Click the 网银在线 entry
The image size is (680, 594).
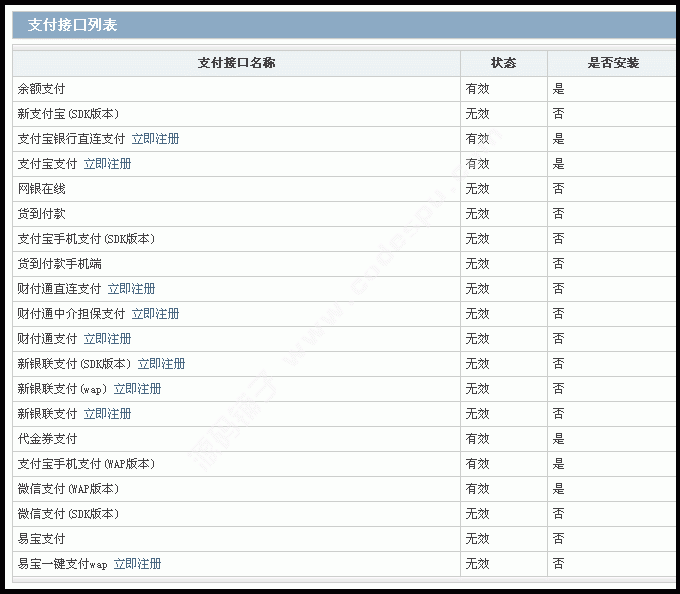41,189
